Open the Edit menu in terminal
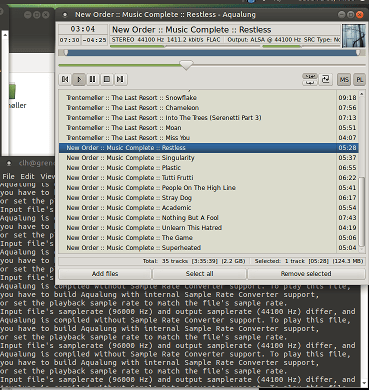 (x=27, y=176)
